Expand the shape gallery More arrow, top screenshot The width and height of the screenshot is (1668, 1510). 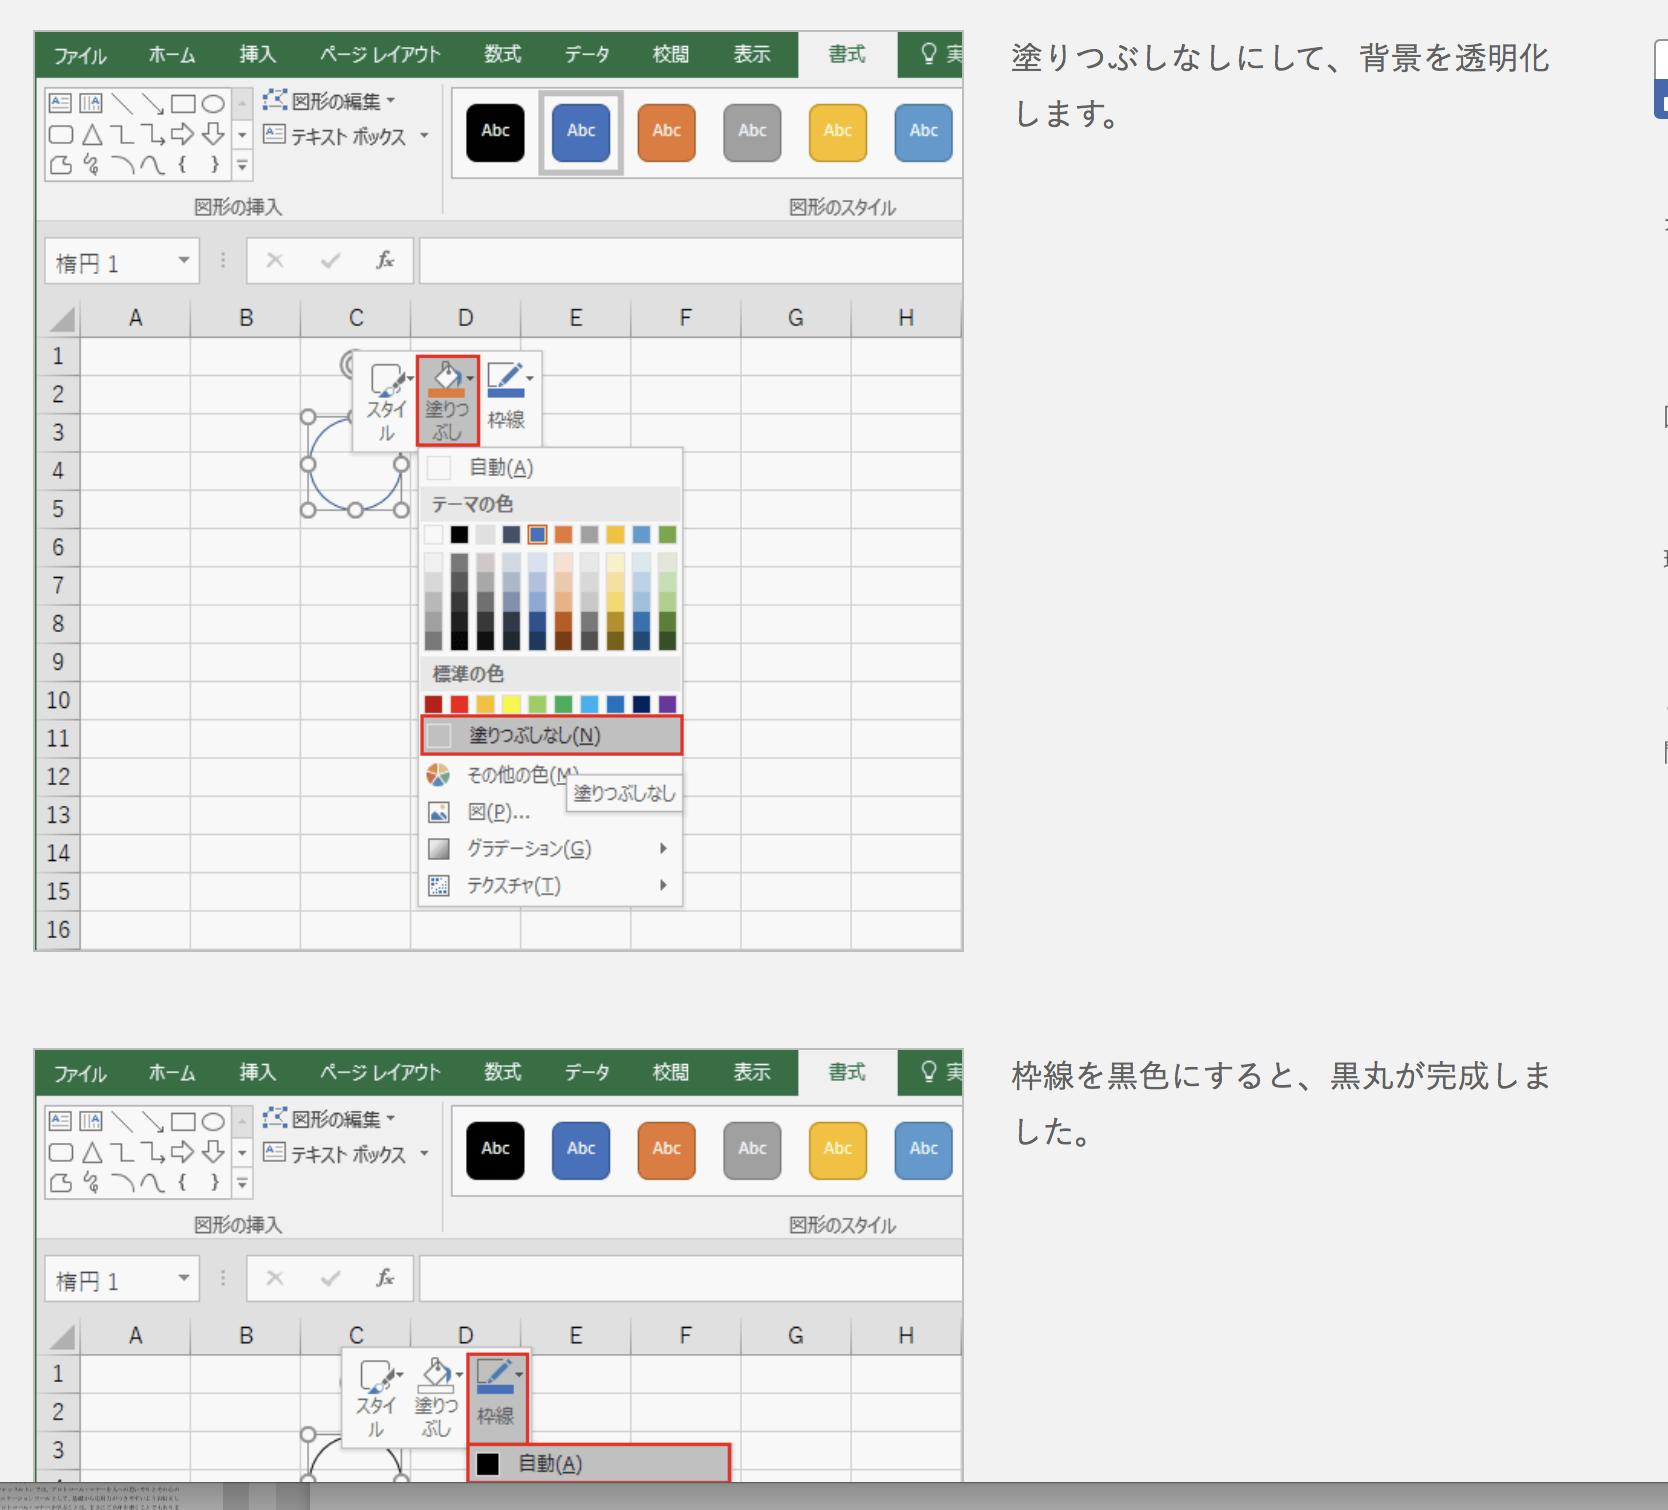click(x=242, y=166)
